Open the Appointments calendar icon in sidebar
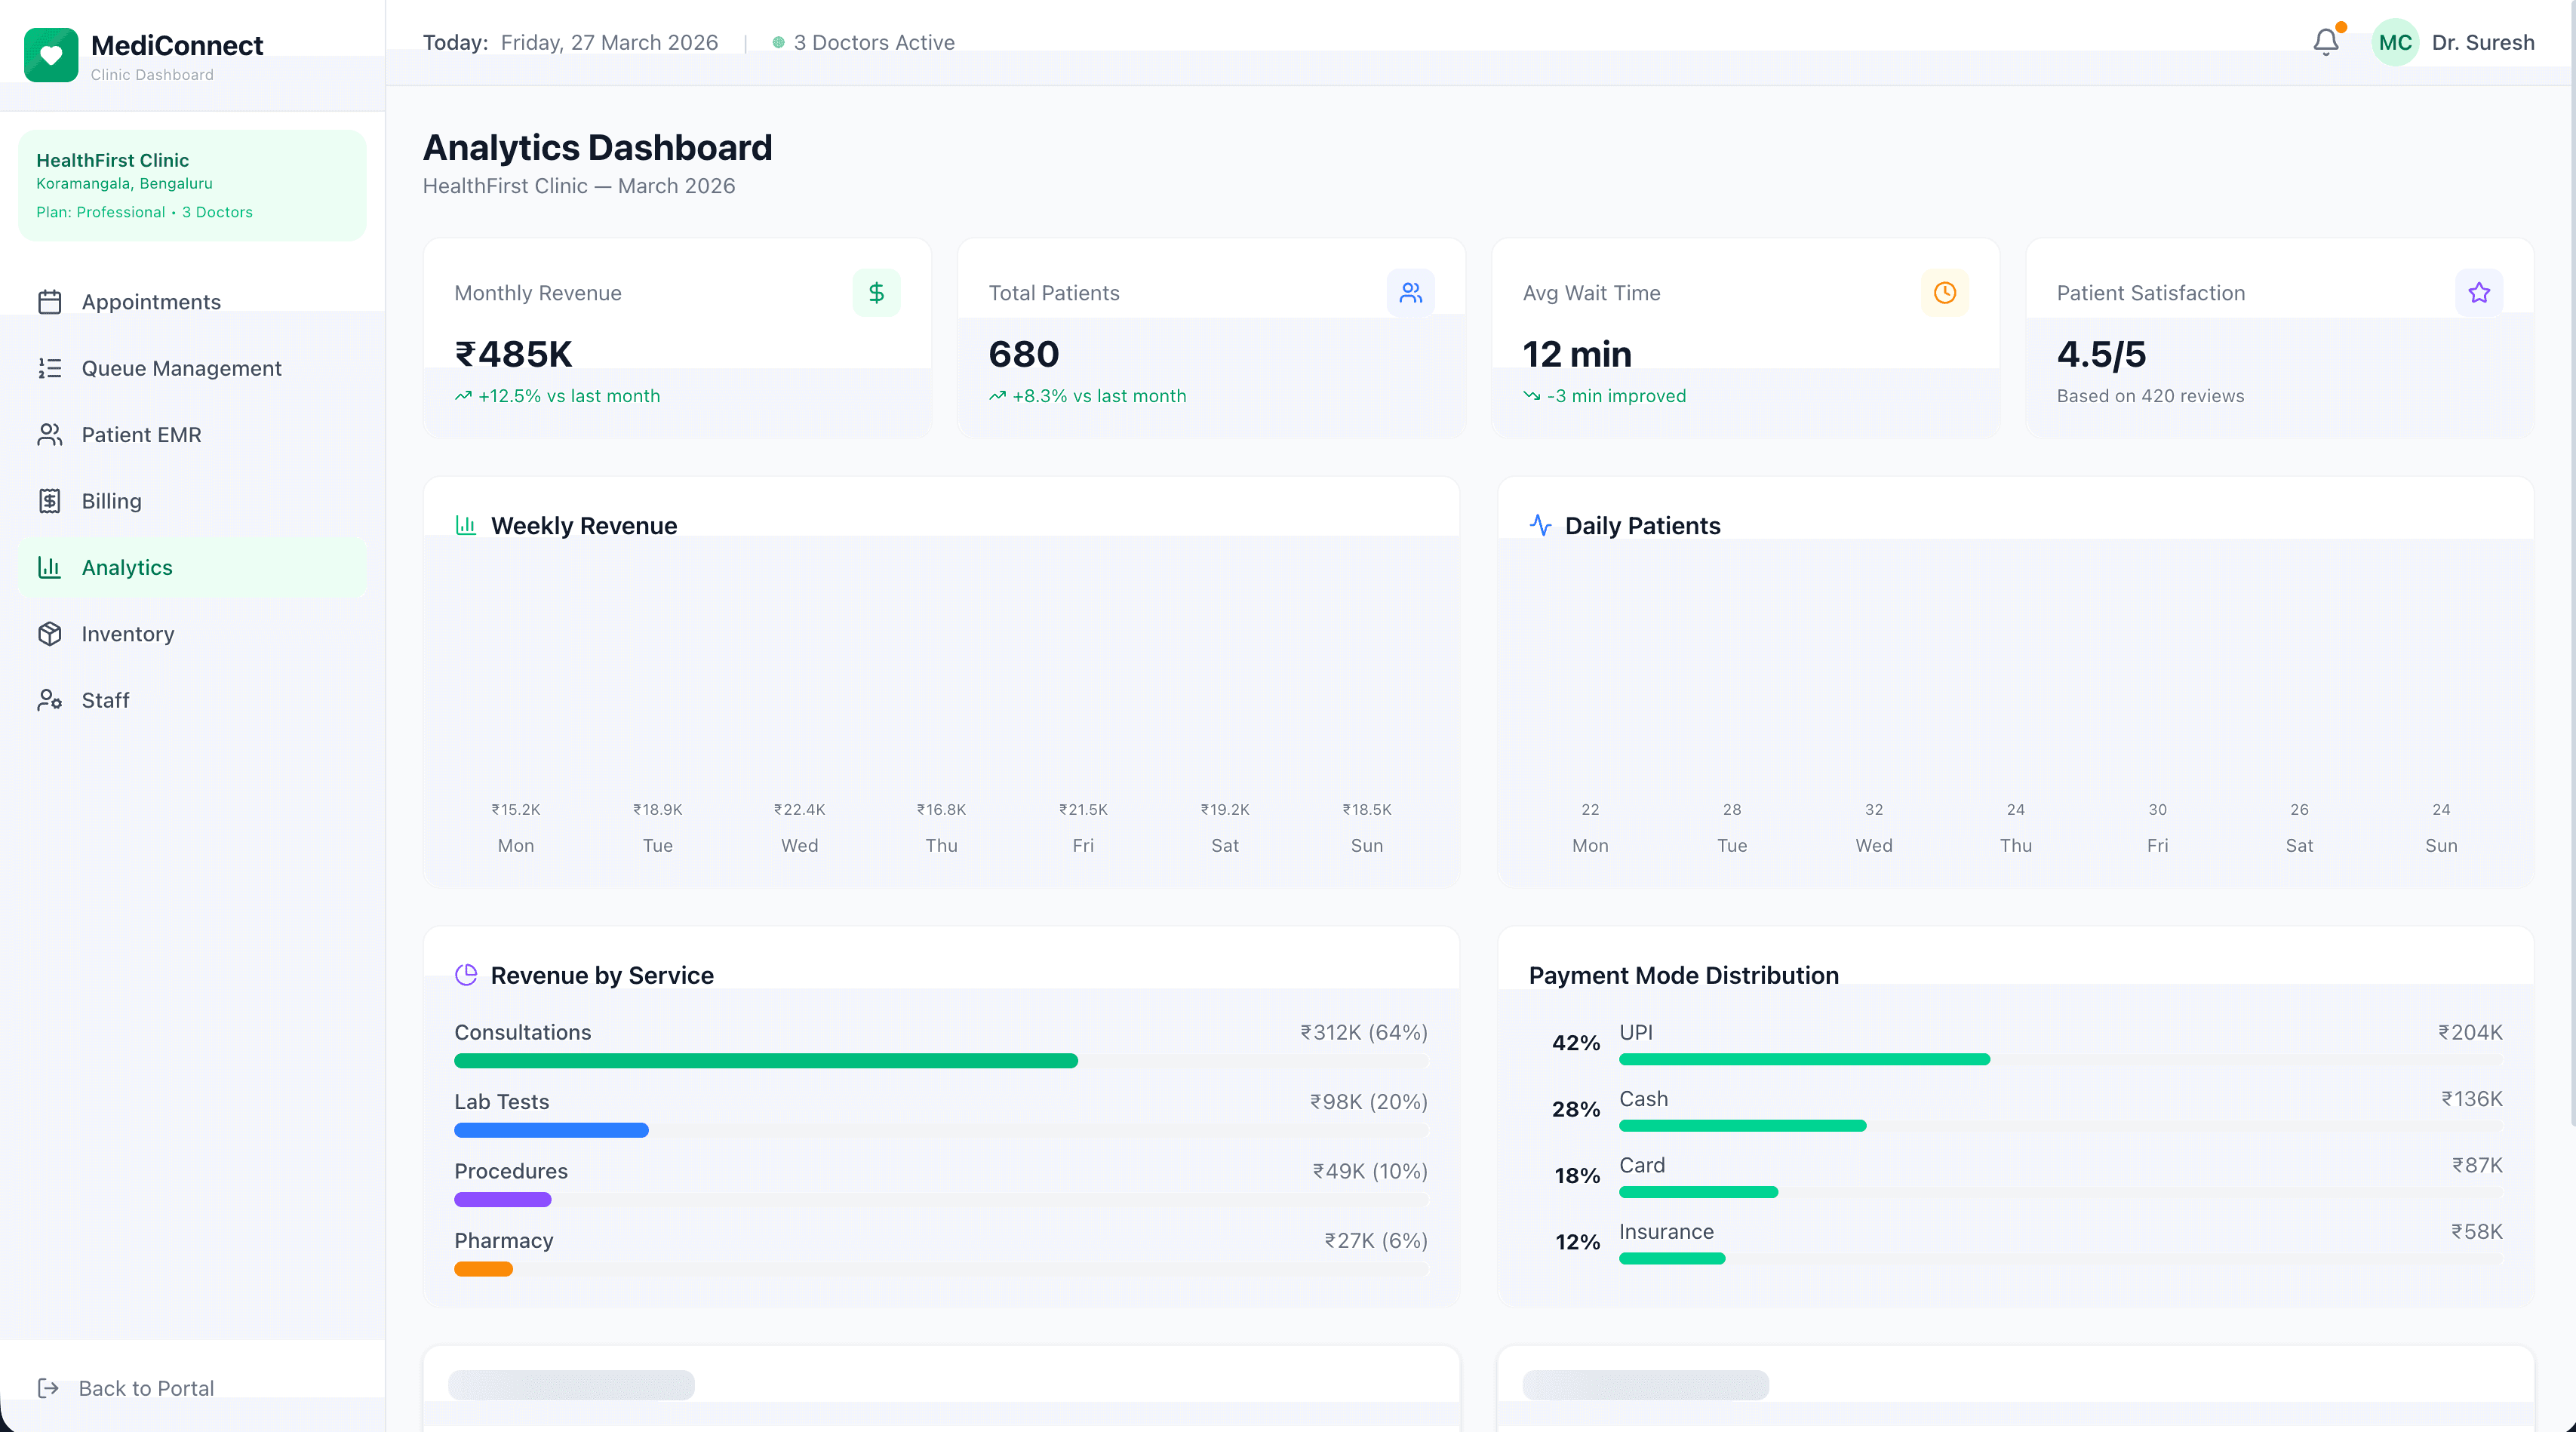Screen dimensions: 2576x1432 51,301
